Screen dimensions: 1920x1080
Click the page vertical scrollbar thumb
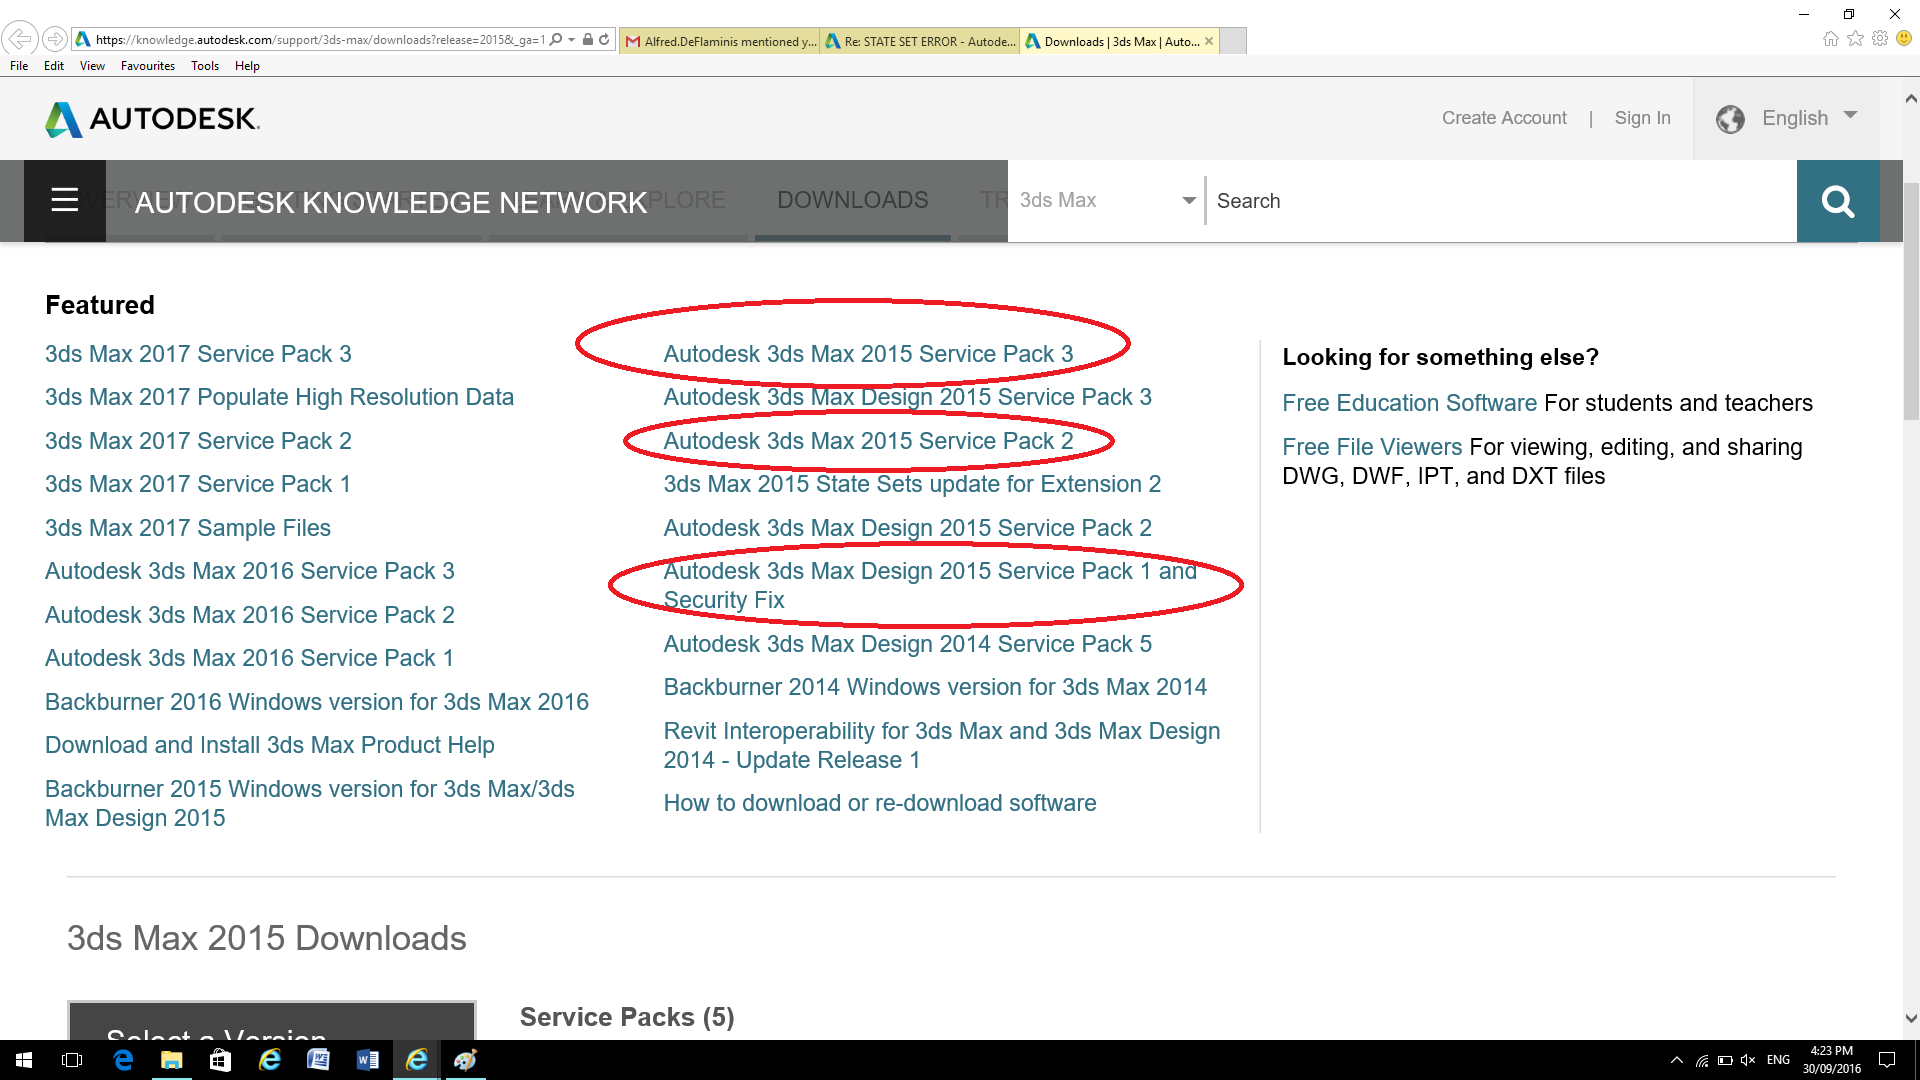click(1910, 300)
